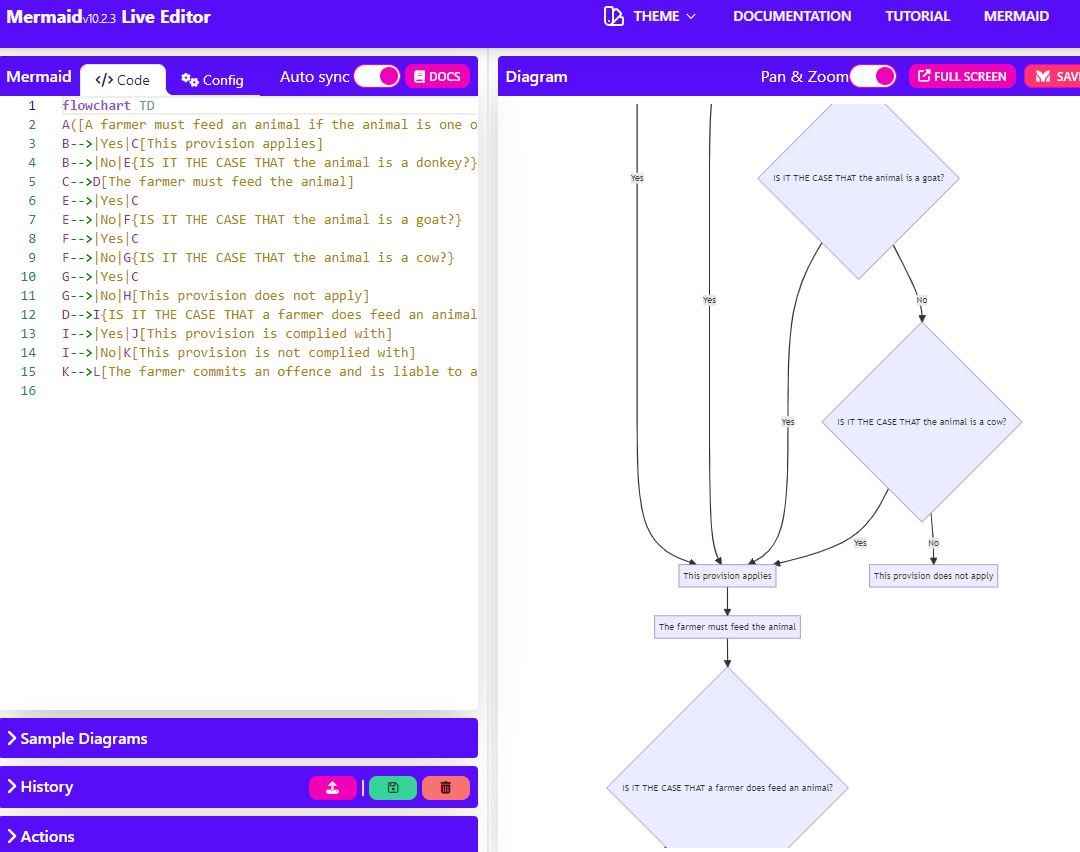Click the 'farmer does feed an animal?' diamond

[727, 787]
